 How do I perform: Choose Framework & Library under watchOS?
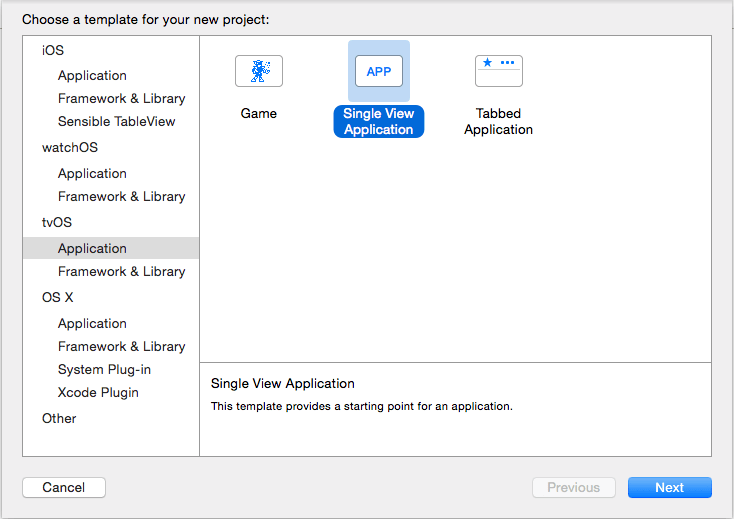(121, 196)
